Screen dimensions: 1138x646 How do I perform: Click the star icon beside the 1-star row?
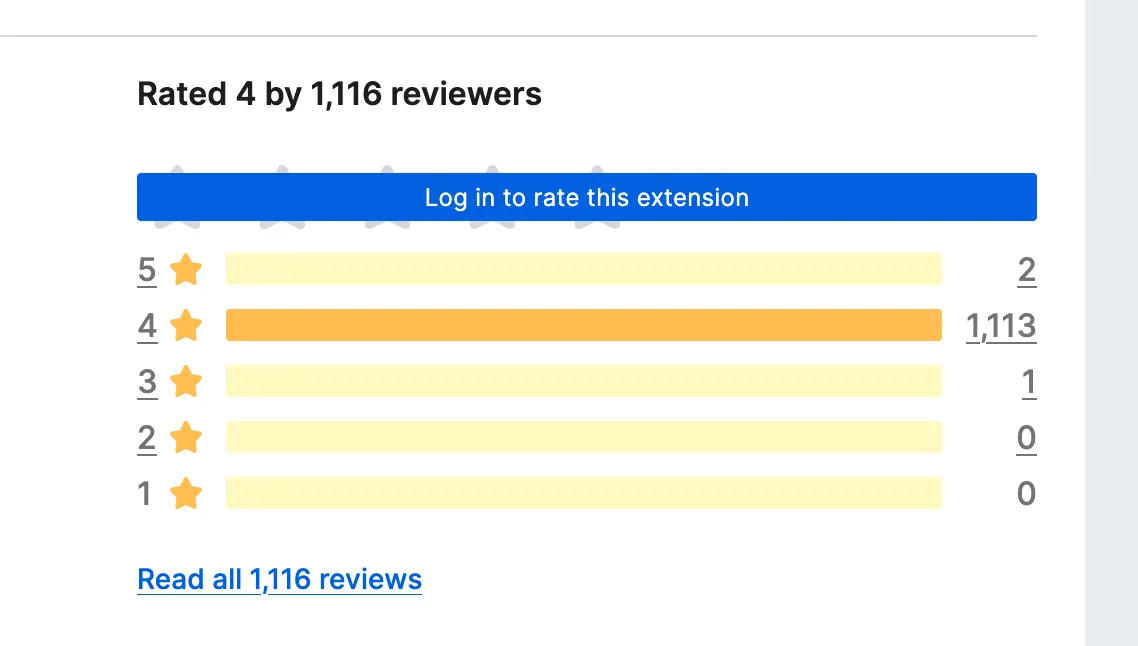tap(186, 493)
